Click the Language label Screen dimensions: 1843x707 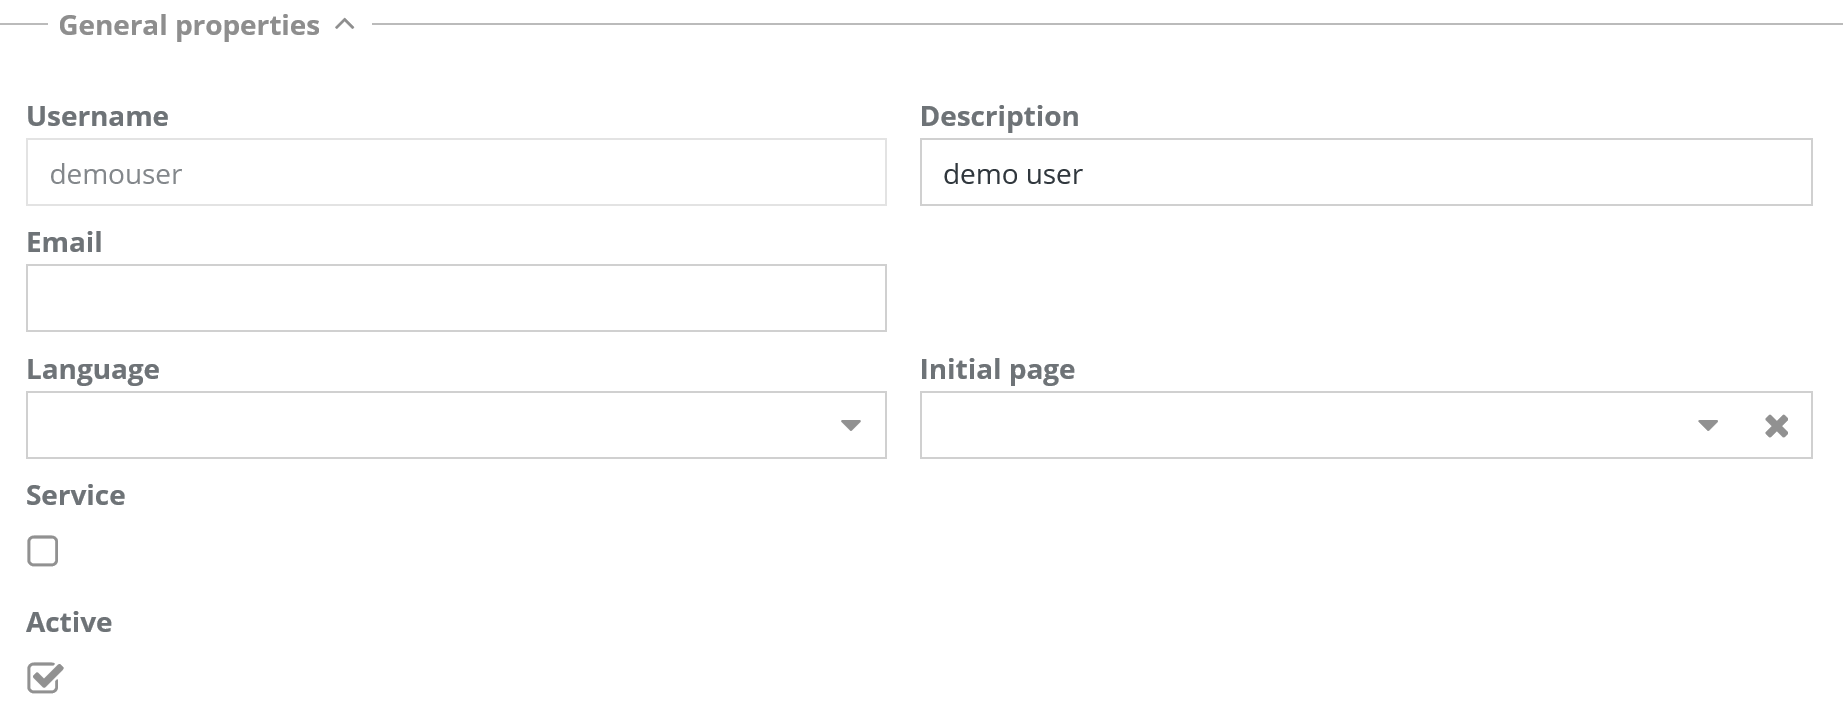(x=93, y=369)
